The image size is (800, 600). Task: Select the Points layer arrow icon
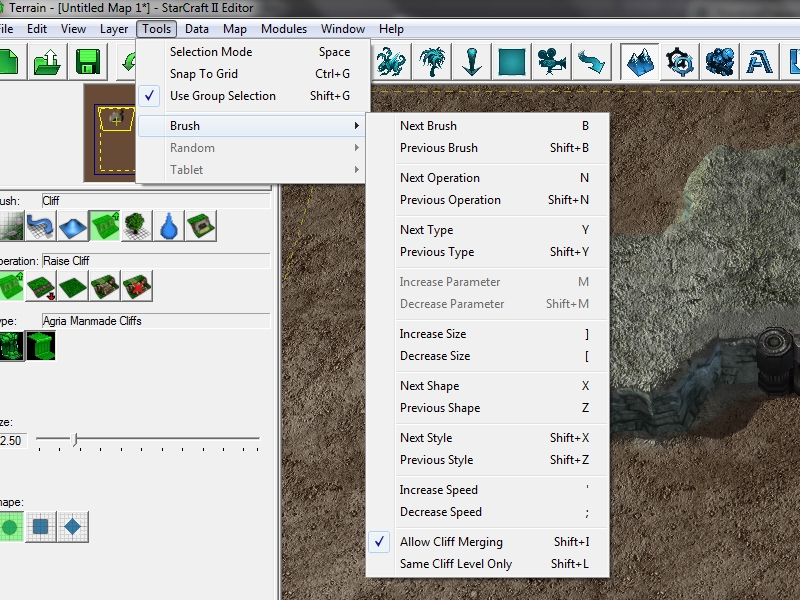click(x=471, y=62)
